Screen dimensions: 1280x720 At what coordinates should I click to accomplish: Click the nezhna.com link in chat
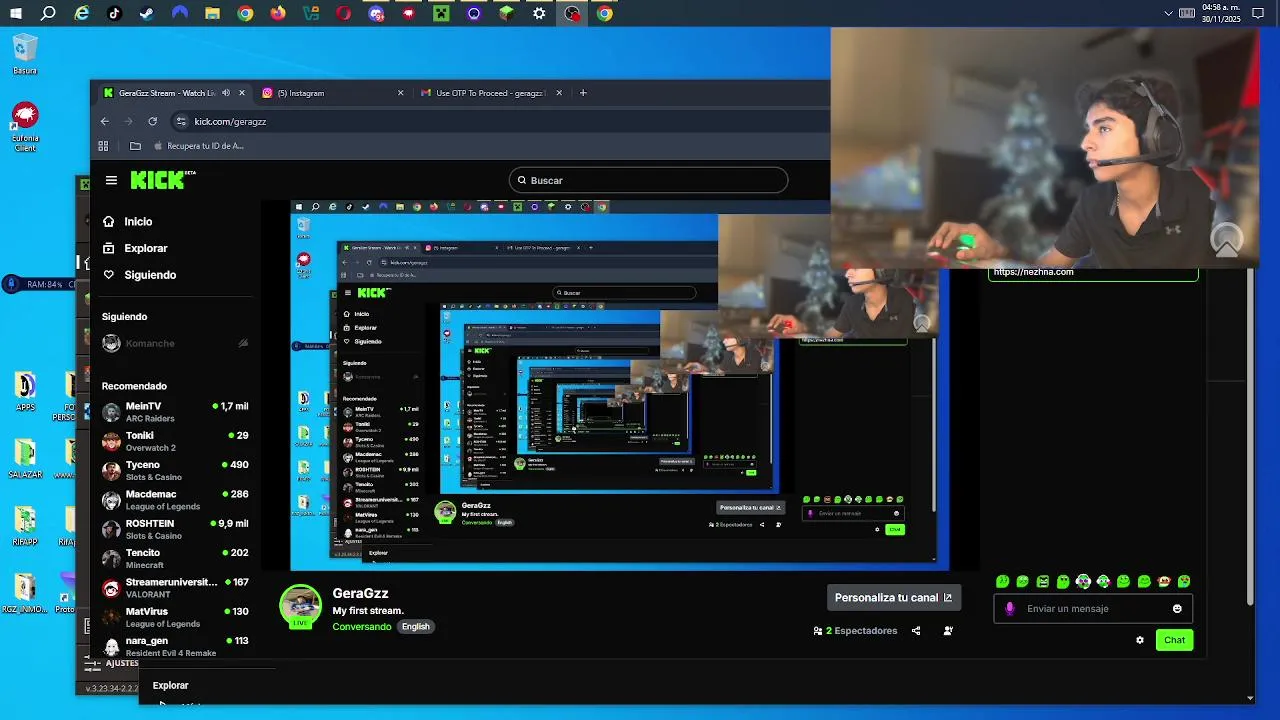pos(1034,272)
